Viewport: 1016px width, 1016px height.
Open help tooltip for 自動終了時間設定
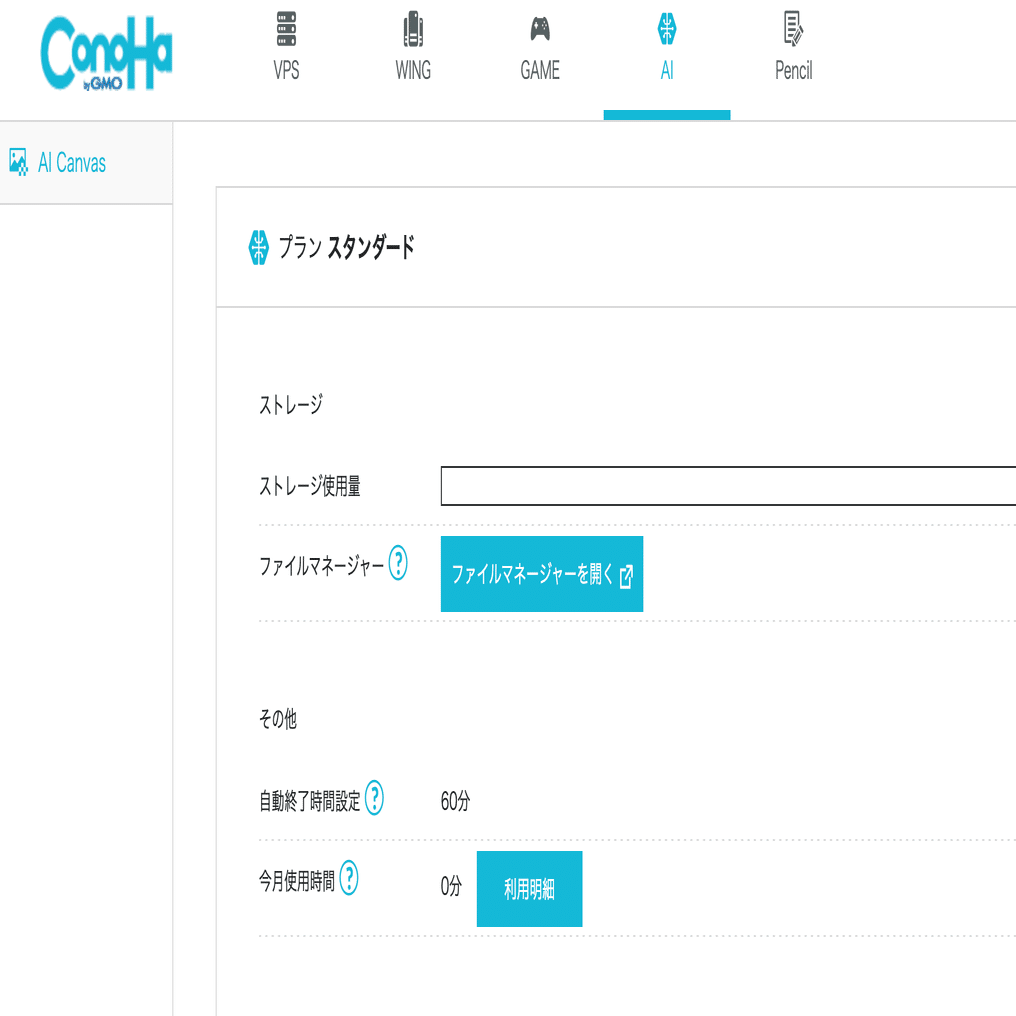tap(374, 798)
